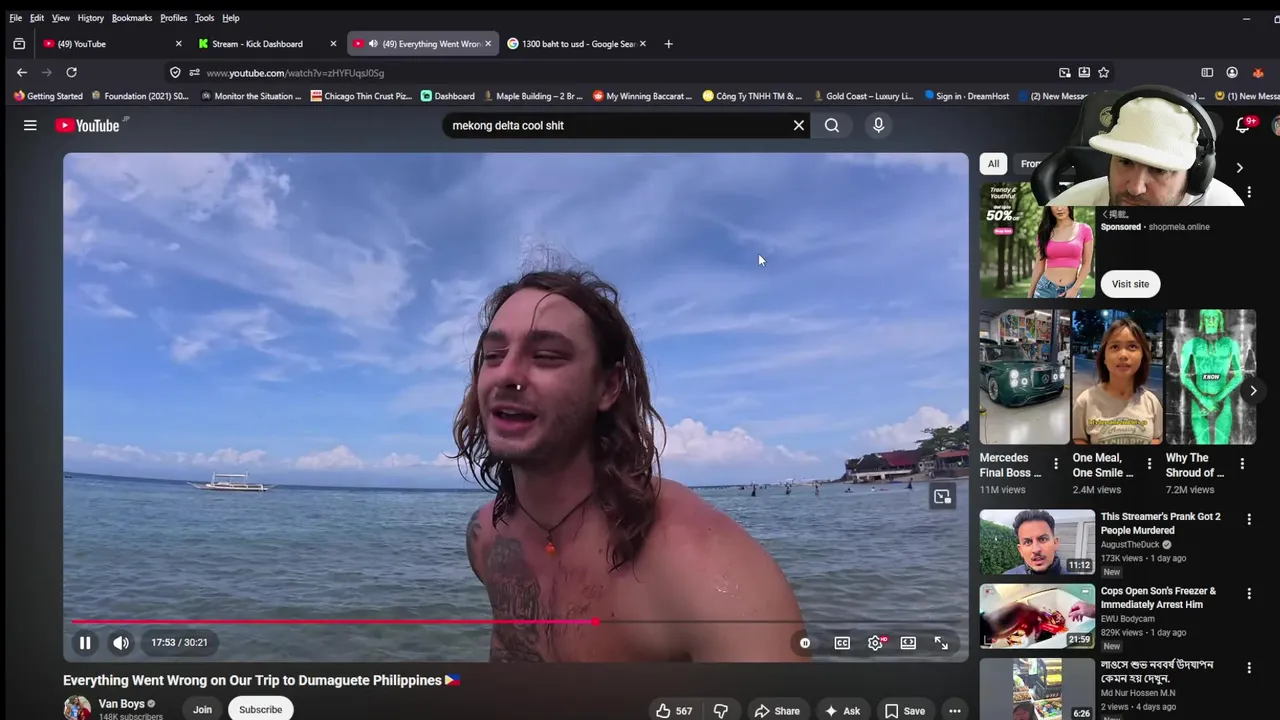Toggle the autoplay switch
This screenshot has width=1280, height=720.
[x=804, y=643]
